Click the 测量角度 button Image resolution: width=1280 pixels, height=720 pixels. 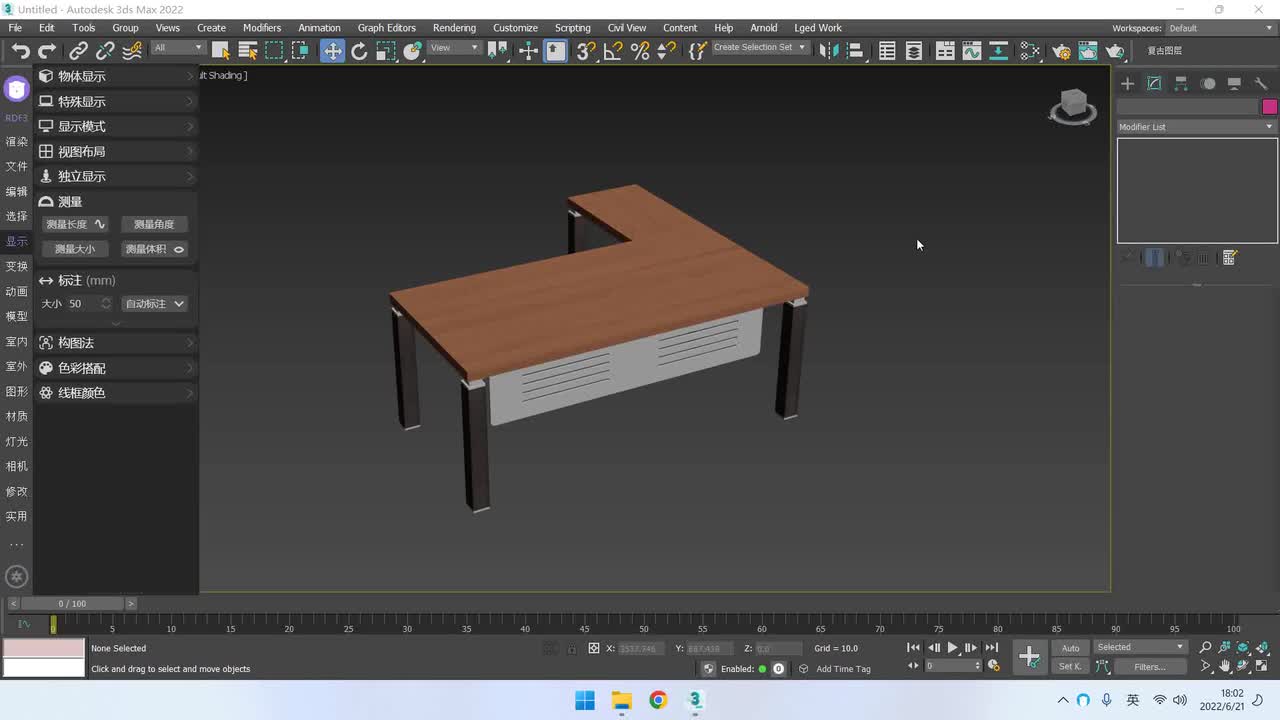pyautogui.click(x=154, y=224)
